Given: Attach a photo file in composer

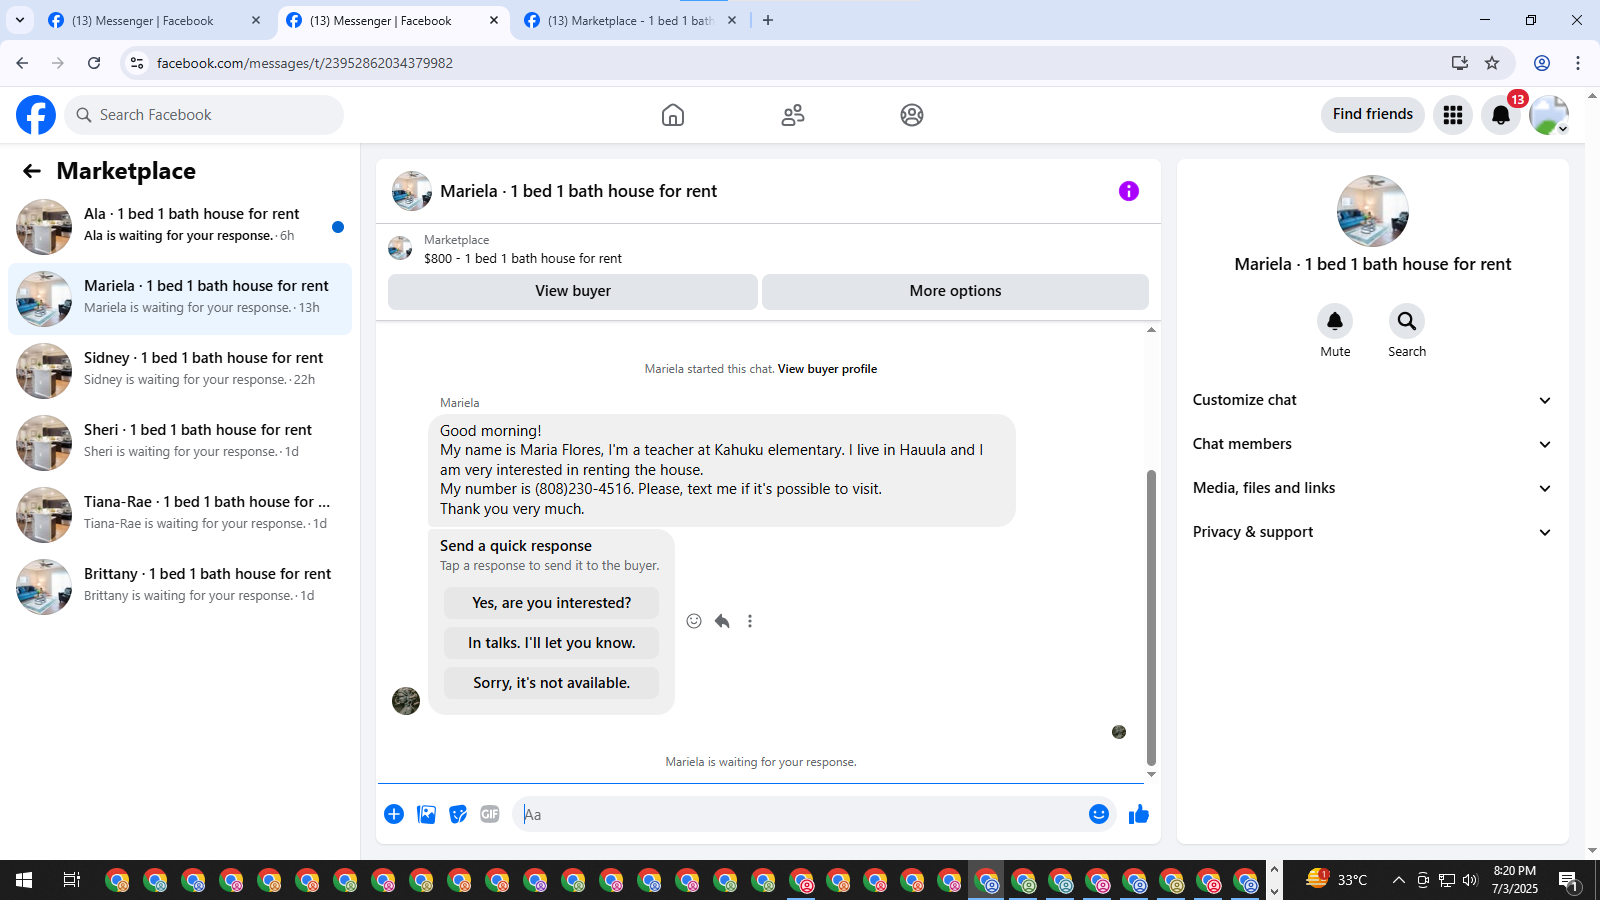Looking at the screenshot, I should click(426, 814).
